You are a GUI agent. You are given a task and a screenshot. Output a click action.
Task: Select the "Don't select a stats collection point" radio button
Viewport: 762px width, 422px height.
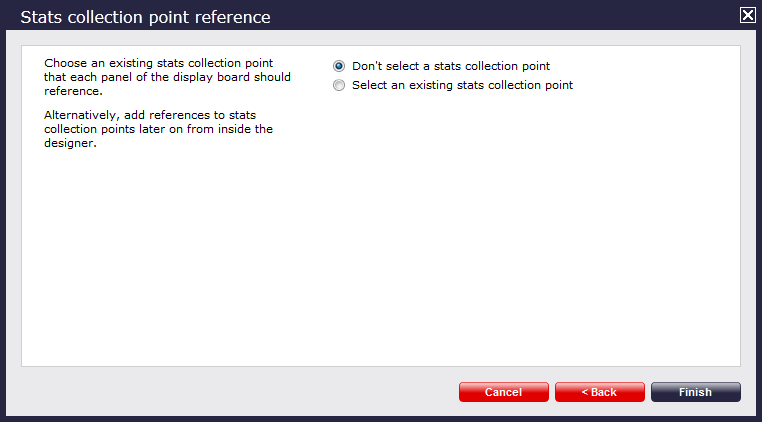tap(339, 66)
